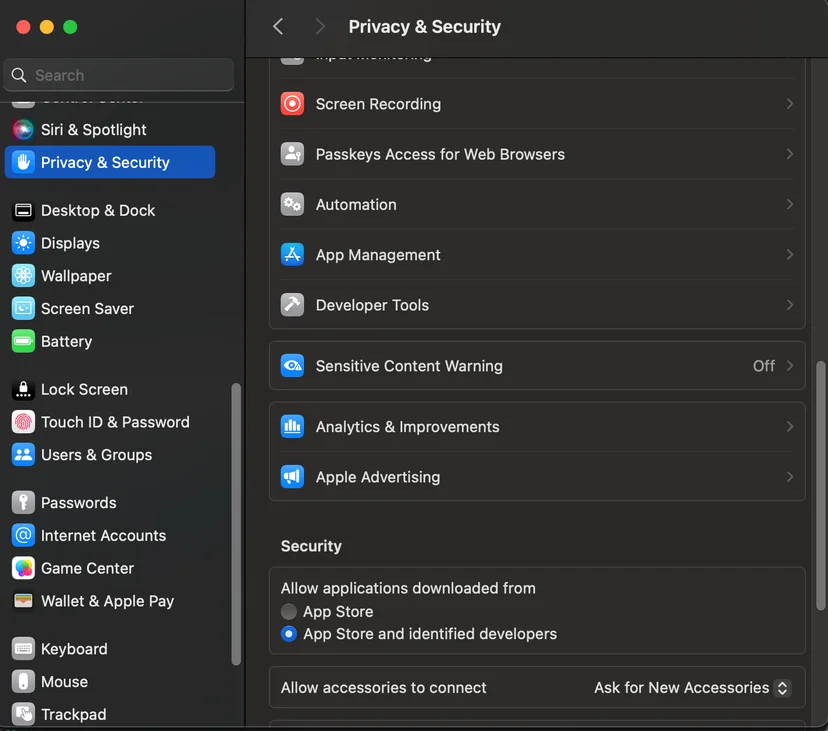Click the Wallet & Apple Pay icon
Viewport: 828px width, 731px height.
tap(23, 601)
